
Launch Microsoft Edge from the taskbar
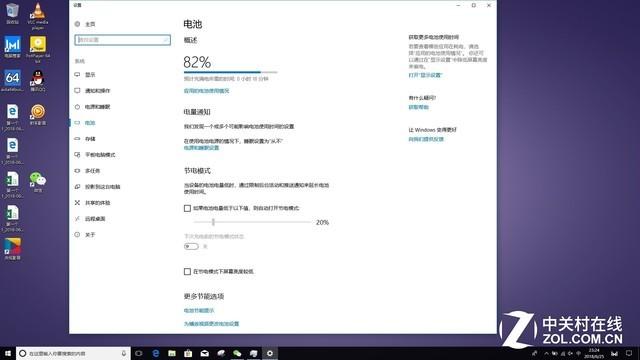pos(156,353)
